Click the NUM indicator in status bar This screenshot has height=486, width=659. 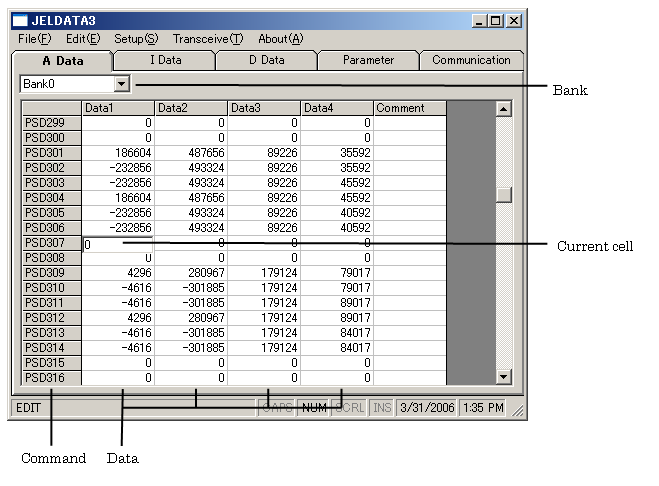pos(313,408)
